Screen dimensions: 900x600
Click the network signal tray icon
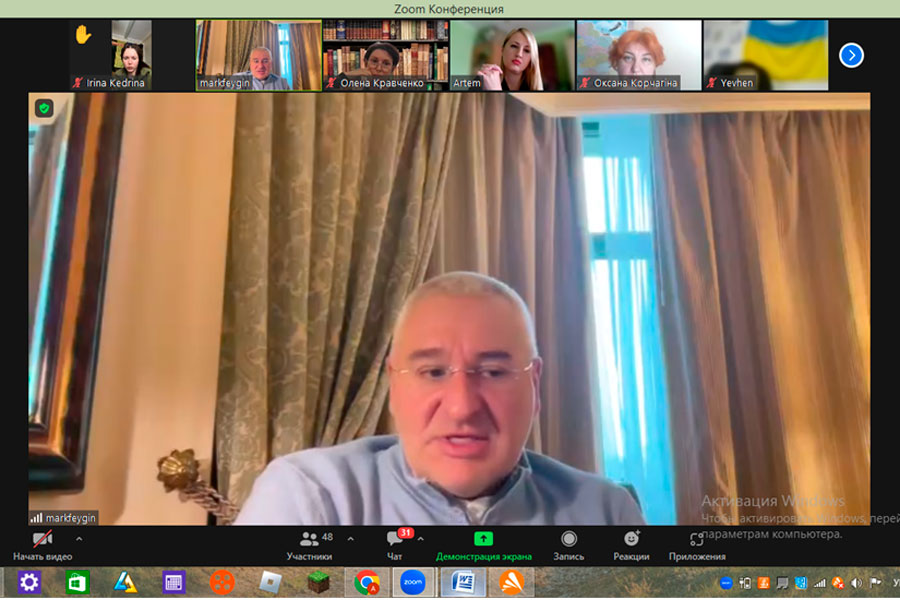pos(819,583)
